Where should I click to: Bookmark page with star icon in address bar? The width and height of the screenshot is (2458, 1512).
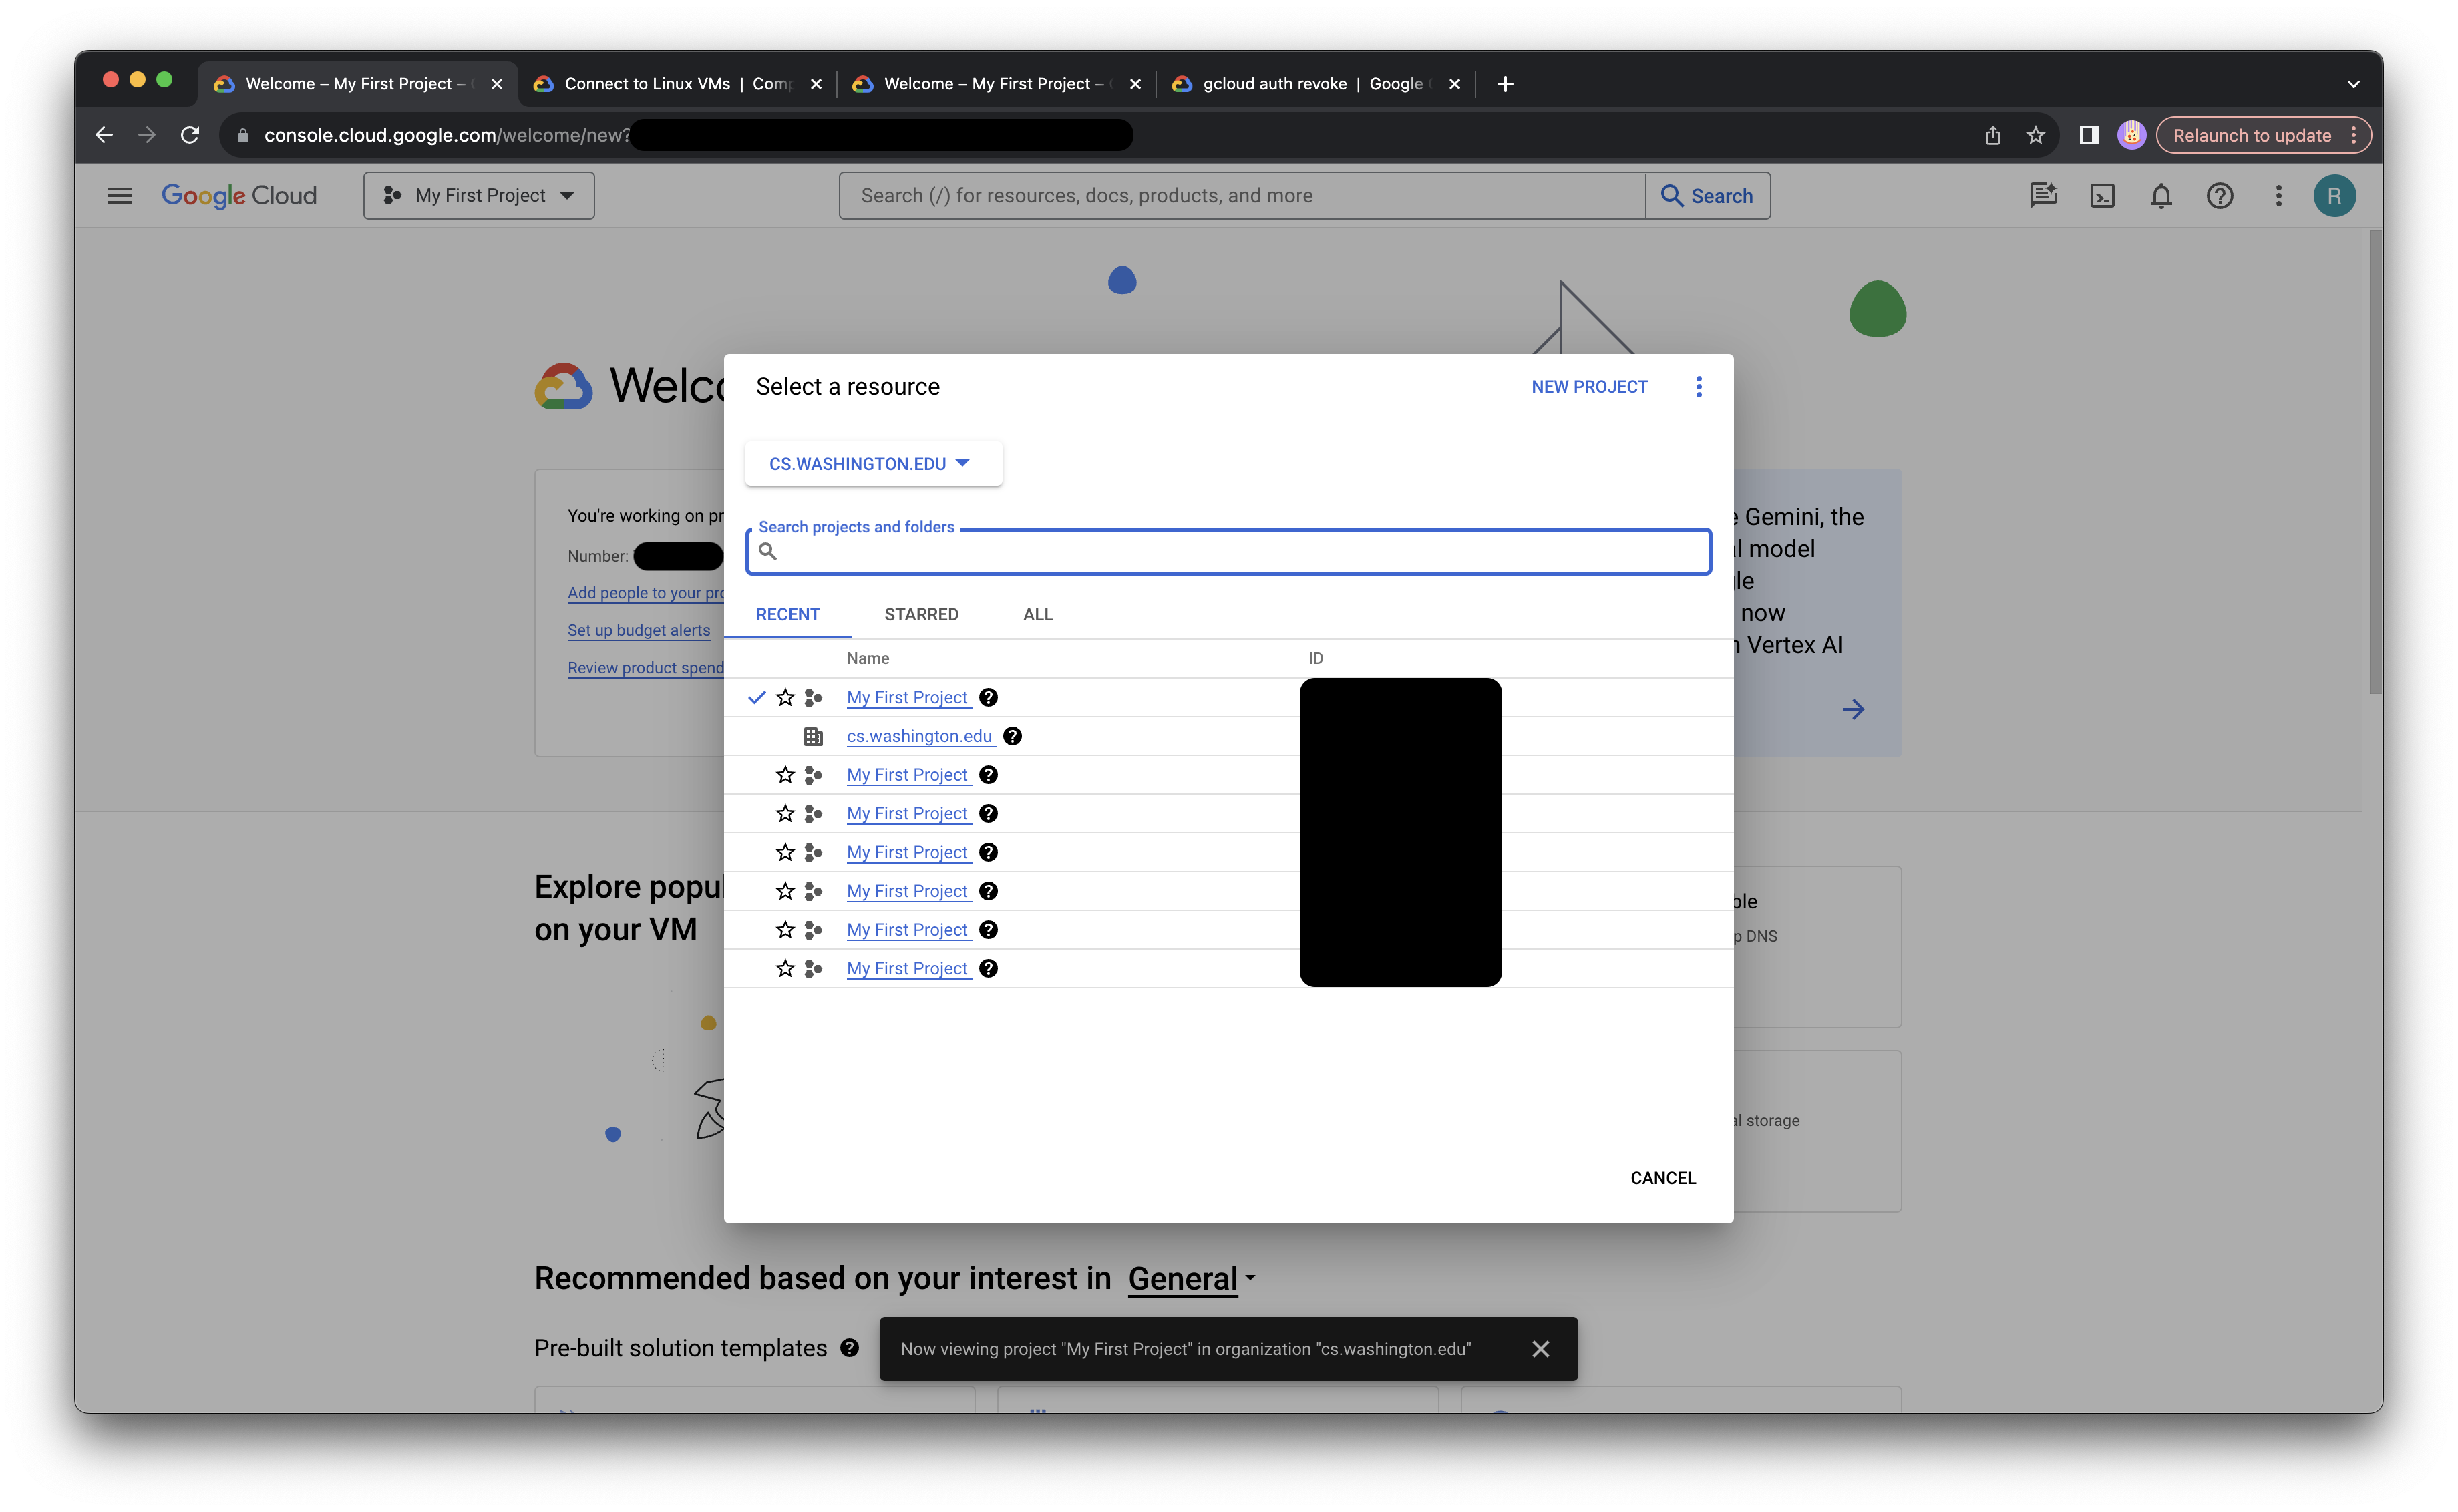click(2035, 136)
